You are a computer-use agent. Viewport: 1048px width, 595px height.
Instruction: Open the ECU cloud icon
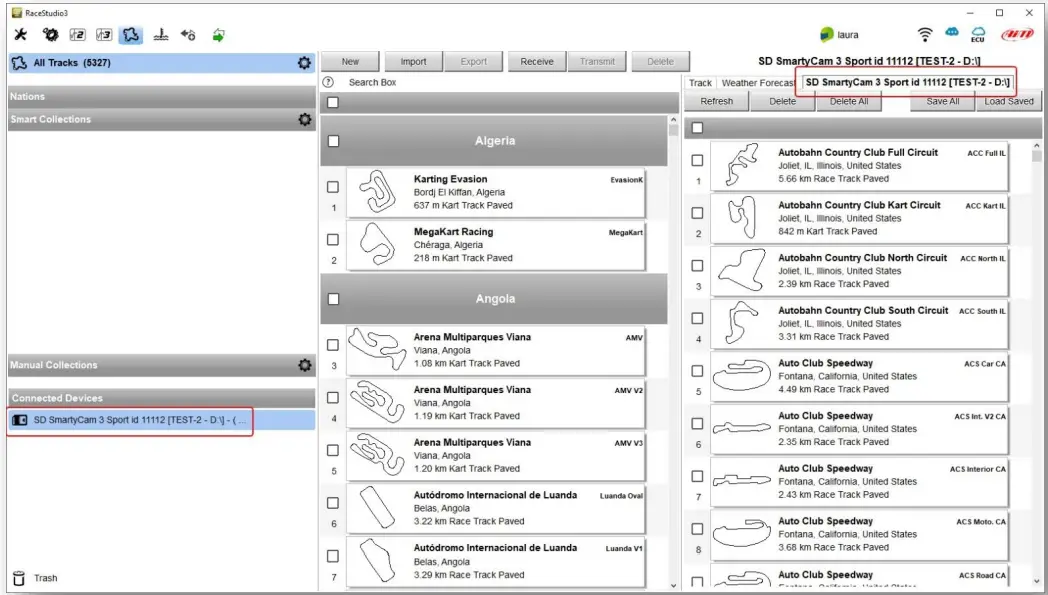pyautogui.click(x=978, y=35)
